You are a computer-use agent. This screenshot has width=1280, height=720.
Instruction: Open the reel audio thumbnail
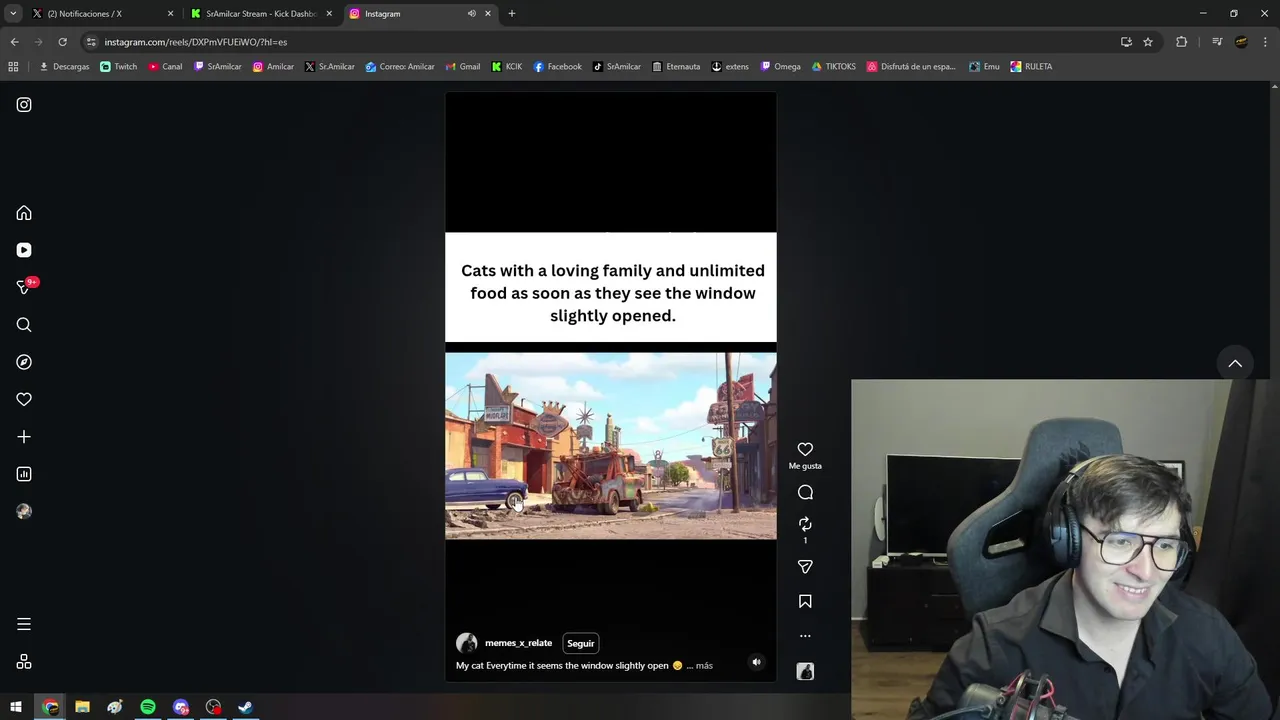click(805, 671)
